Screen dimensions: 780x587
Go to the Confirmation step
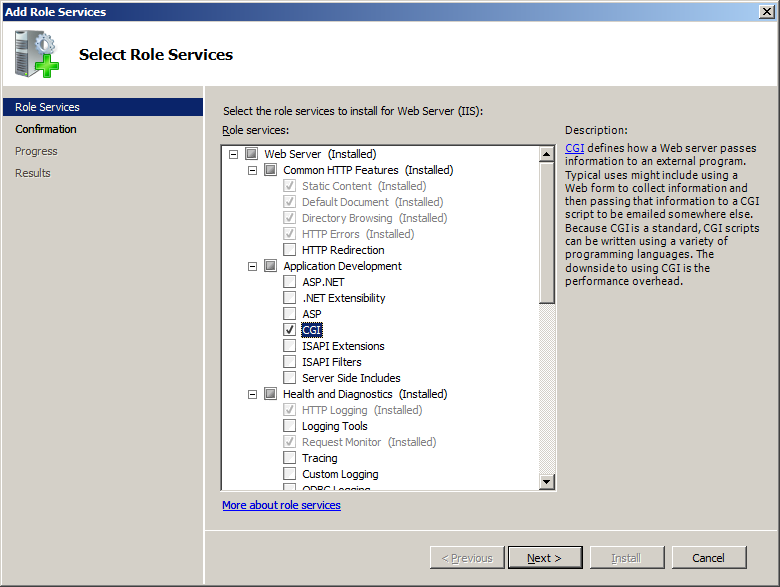[x=46, y=129]
